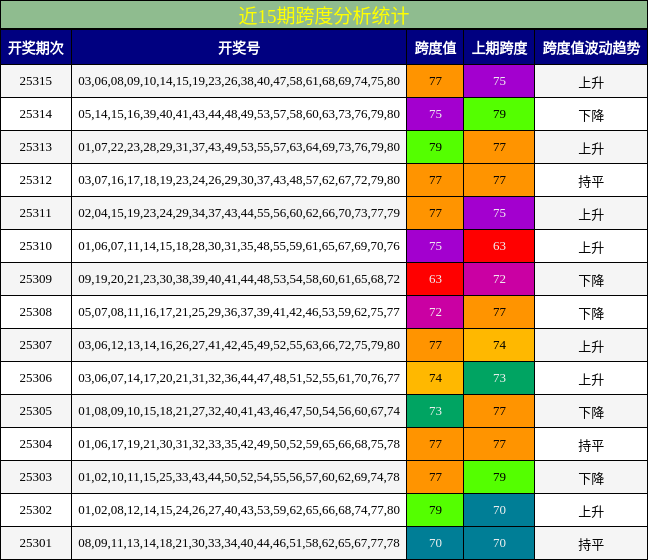The width and height of the screenshot is (648, 560).
Task: Click trend 持平 for period 25301
Action: (x=591, y=544)
